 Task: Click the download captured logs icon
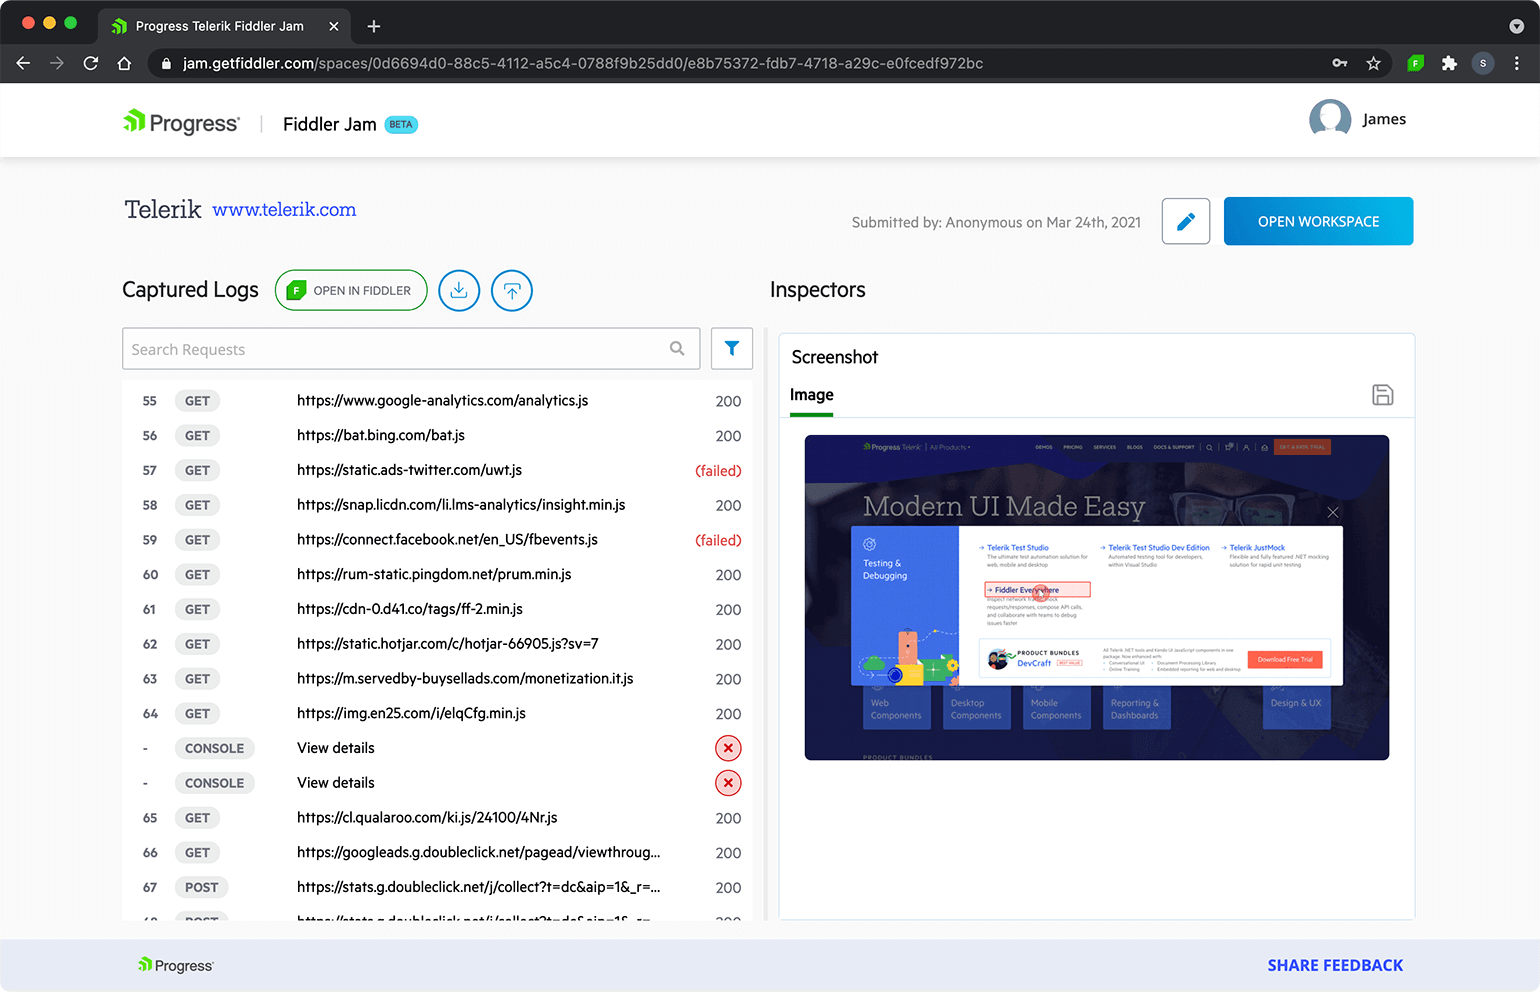coord(459,290)
